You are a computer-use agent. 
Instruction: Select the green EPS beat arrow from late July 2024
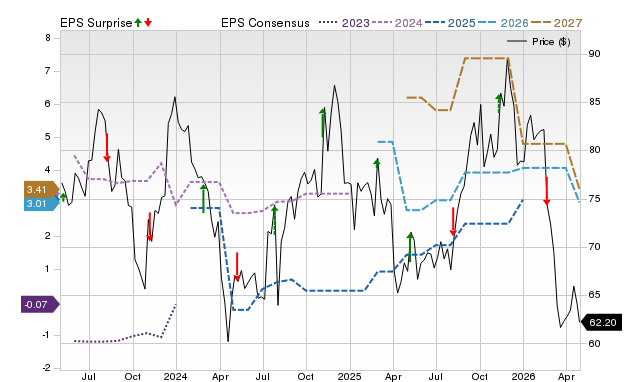pos(275,220)
